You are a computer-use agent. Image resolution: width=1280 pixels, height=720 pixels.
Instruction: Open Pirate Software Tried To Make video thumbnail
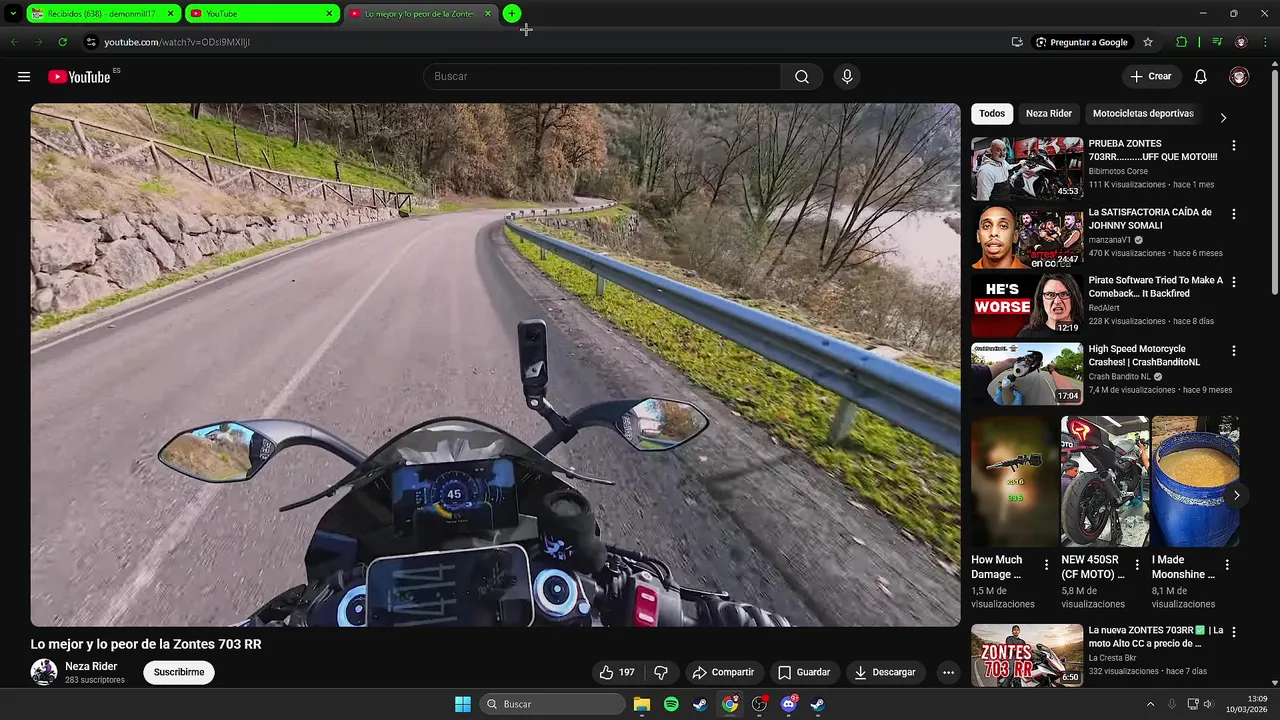[x=1027, y=306]
